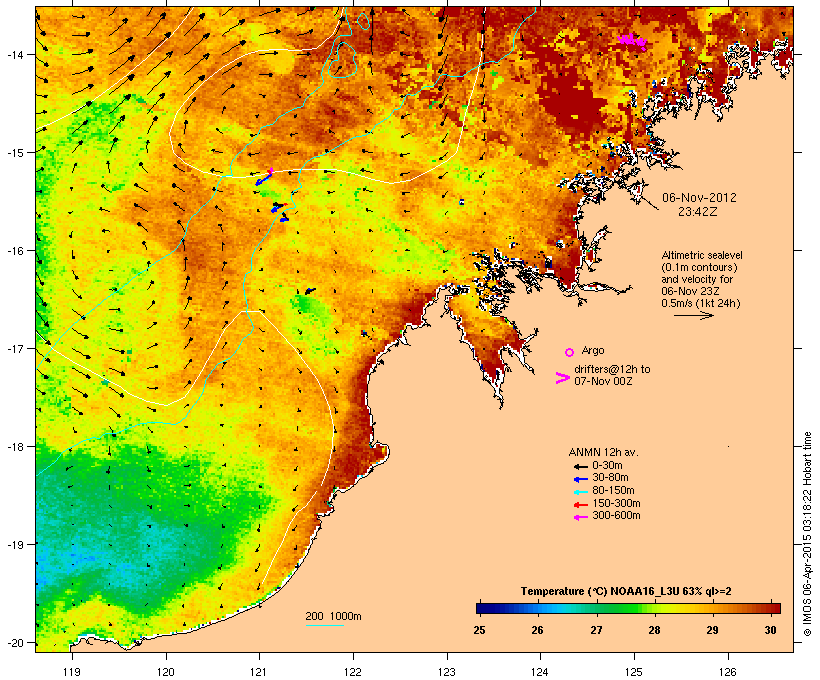
Task: Click the 'drifters@12h to' label
Action: click(612, 369)
